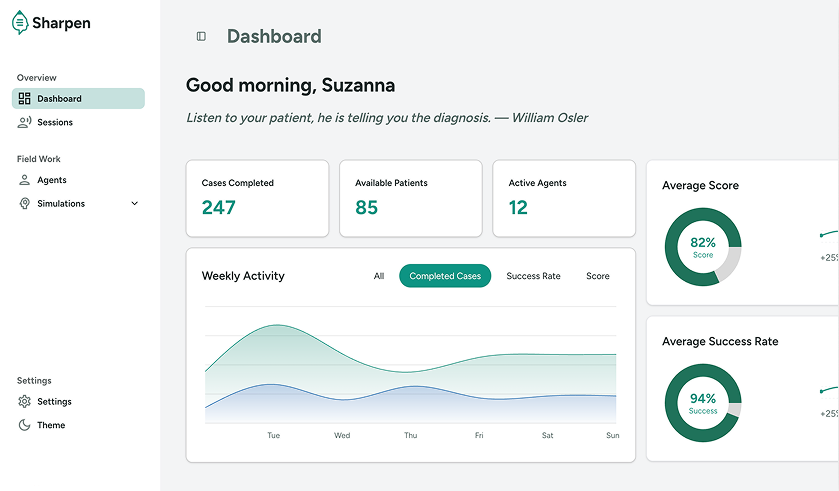This screenshot has height=491, width=839.
Task: Open the Sessions page
Action: click(x=55, y=122)
